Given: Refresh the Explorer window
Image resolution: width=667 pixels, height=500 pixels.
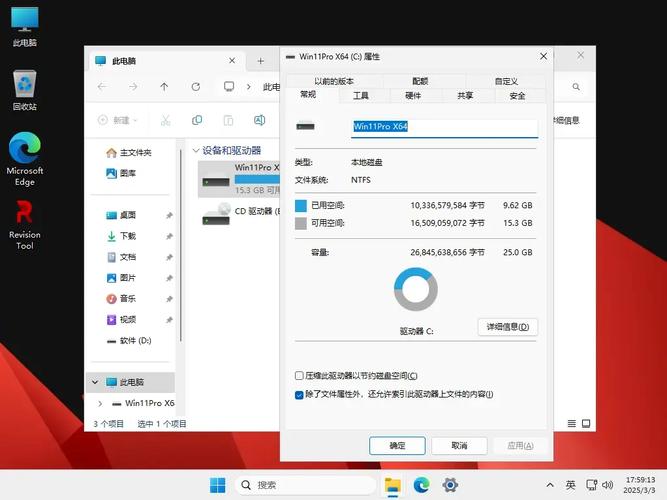Looking at the screenshot, I should (x=196, y=87).
